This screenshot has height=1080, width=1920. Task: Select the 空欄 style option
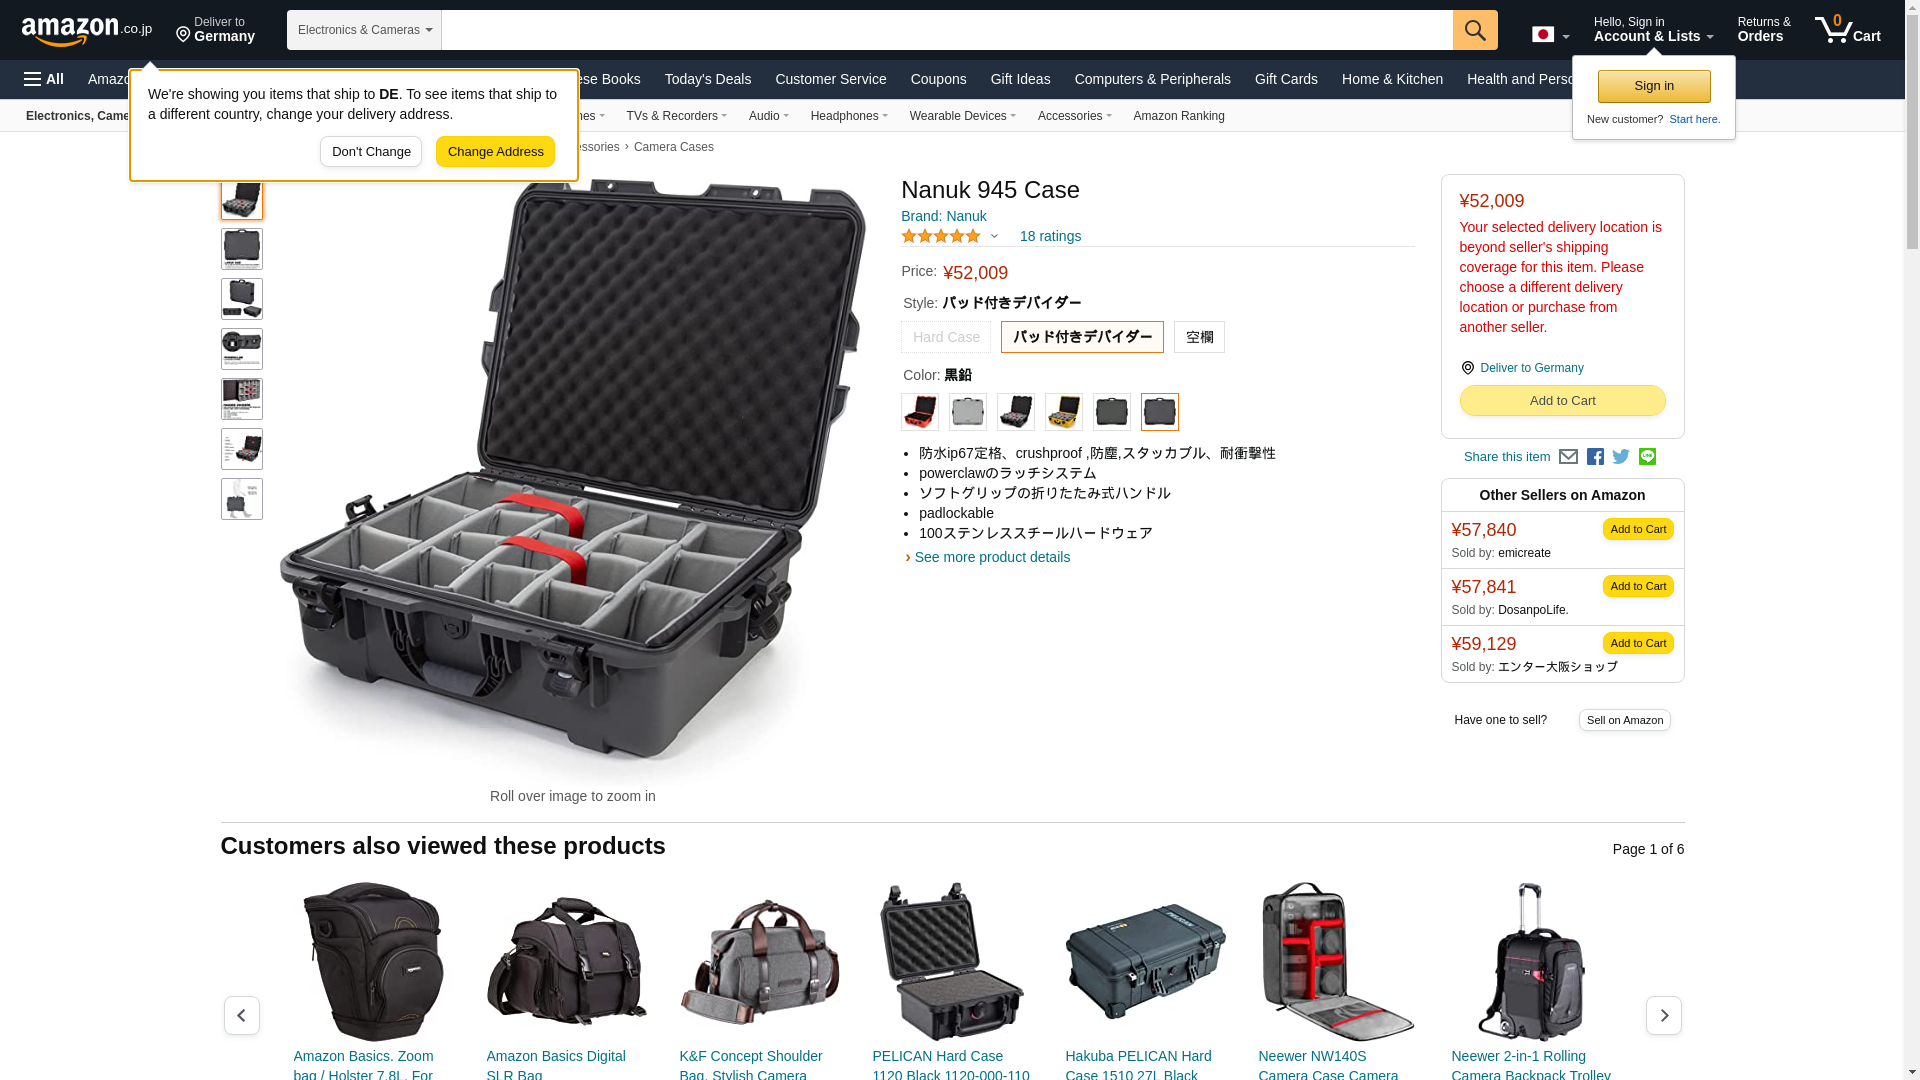[x=1199, y=337]
